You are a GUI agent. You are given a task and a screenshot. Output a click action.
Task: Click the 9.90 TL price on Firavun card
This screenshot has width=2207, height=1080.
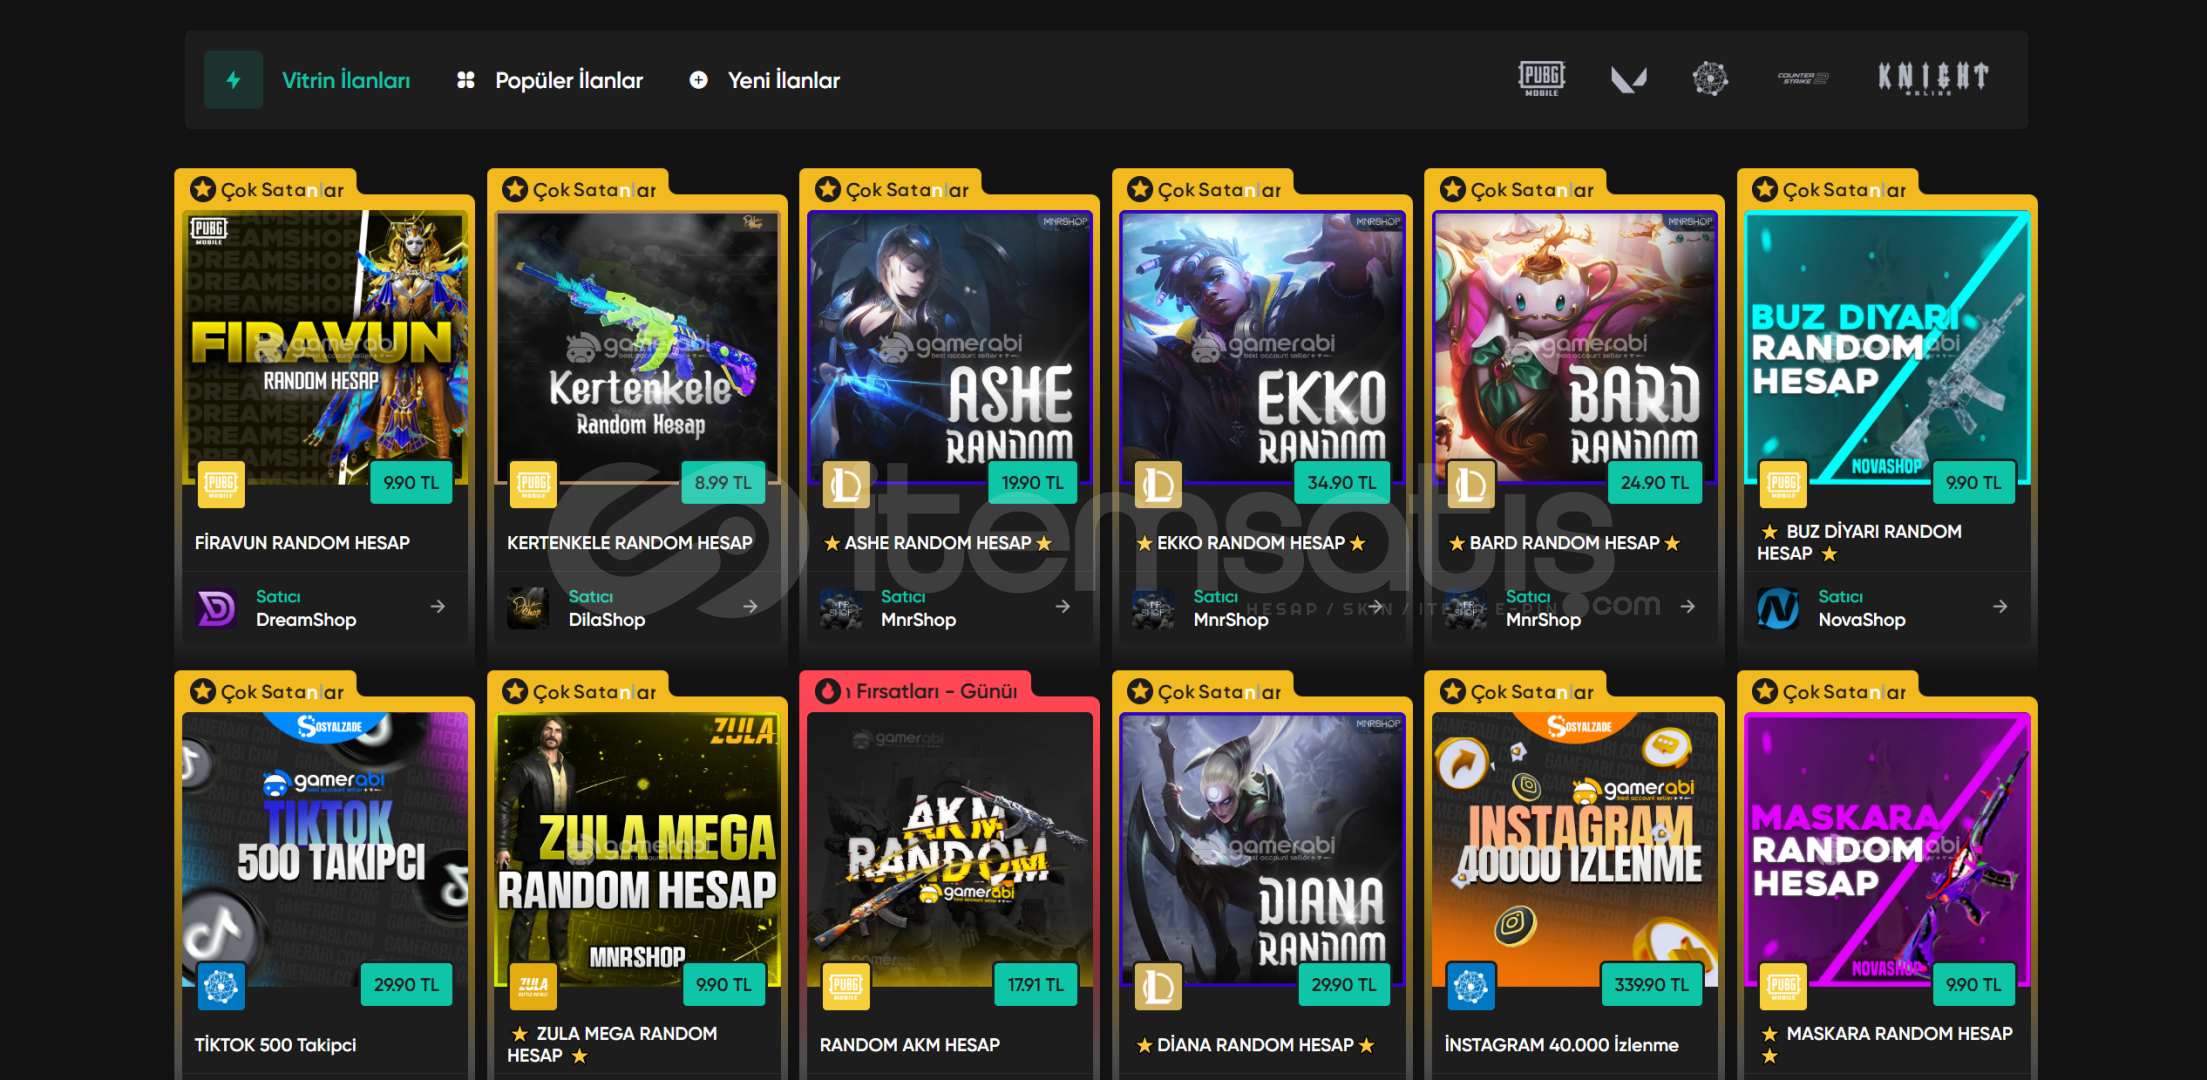[411, 483]
